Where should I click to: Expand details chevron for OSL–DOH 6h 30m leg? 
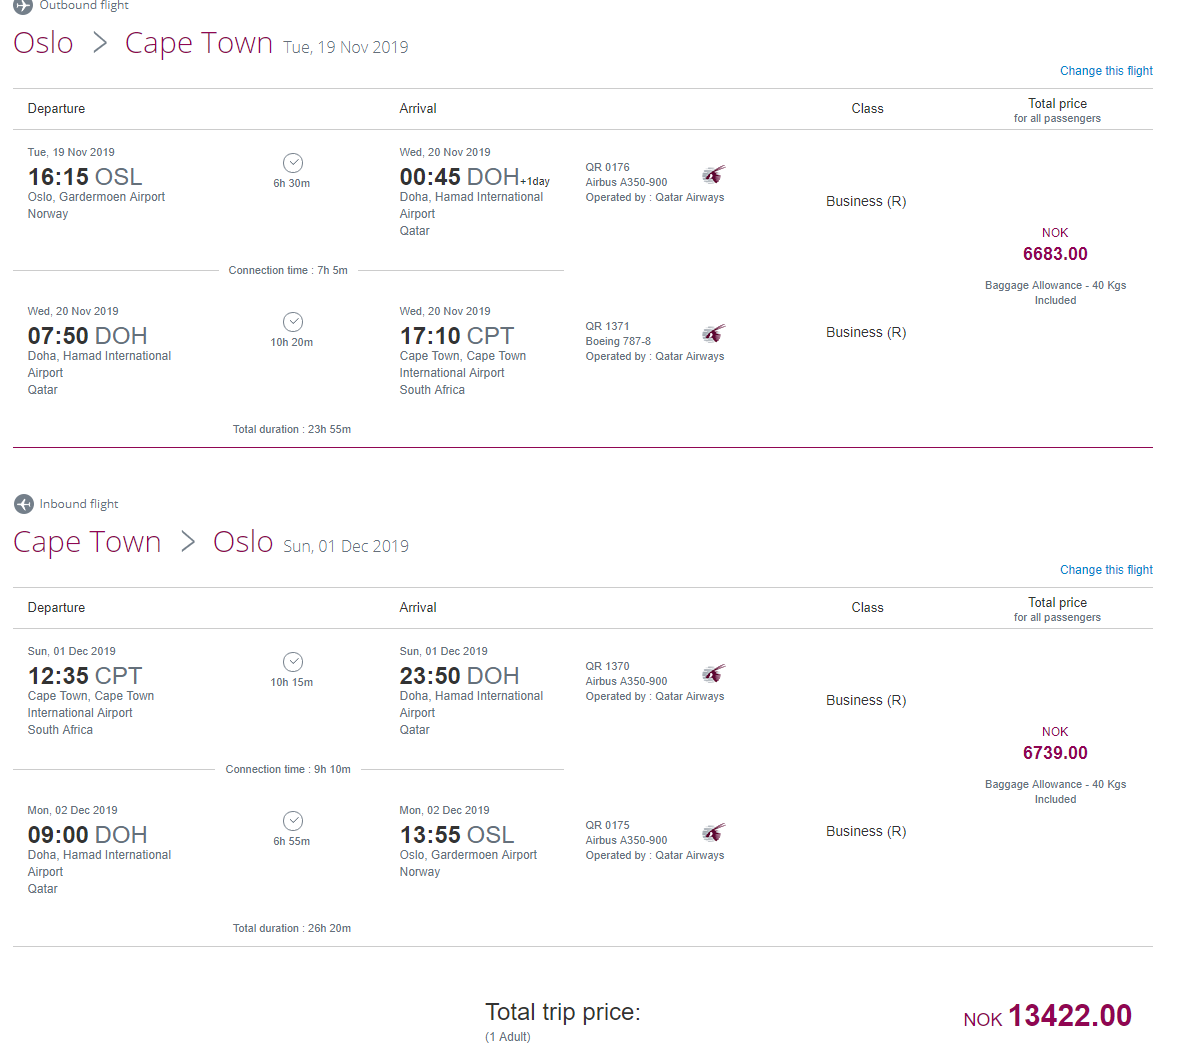click(x=293, y=163)
